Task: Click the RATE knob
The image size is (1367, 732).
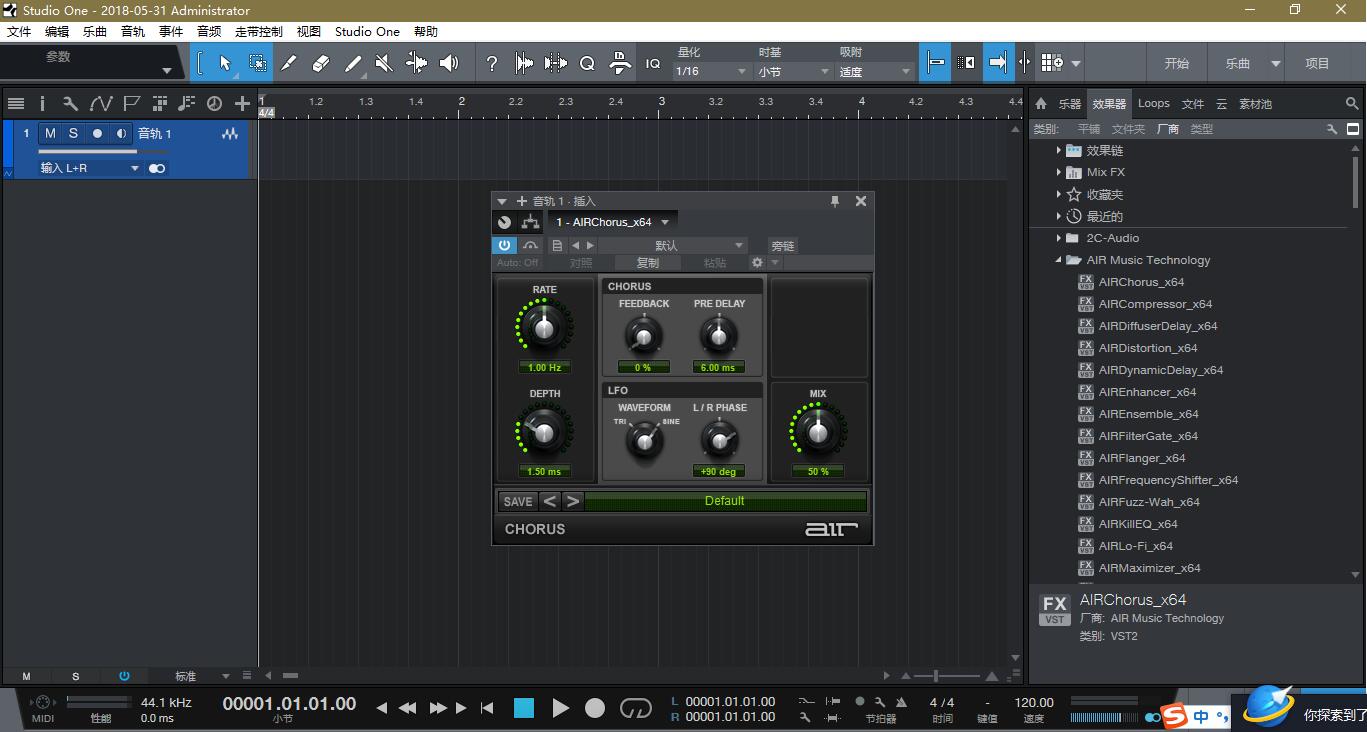Action: coord(544,327)
